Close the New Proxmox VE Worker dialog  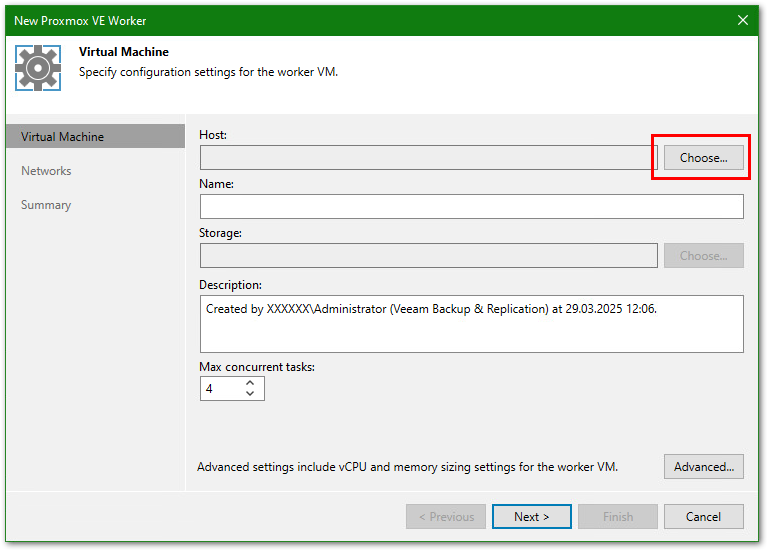[x=742, y=19]
